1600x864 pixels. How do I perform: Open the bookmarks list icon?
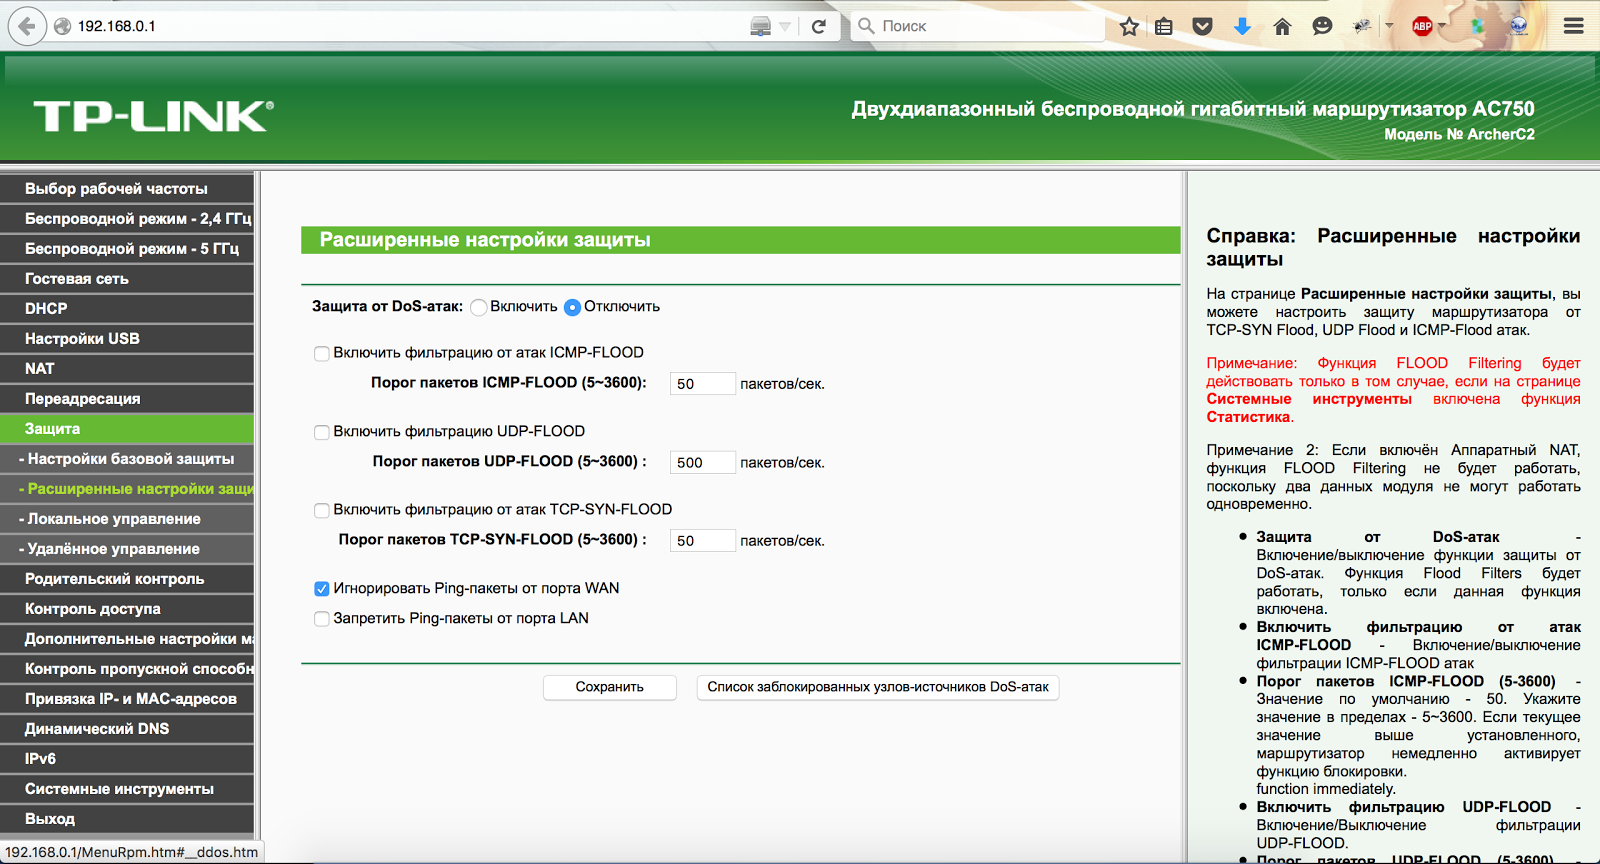[x=1164, y=26]
